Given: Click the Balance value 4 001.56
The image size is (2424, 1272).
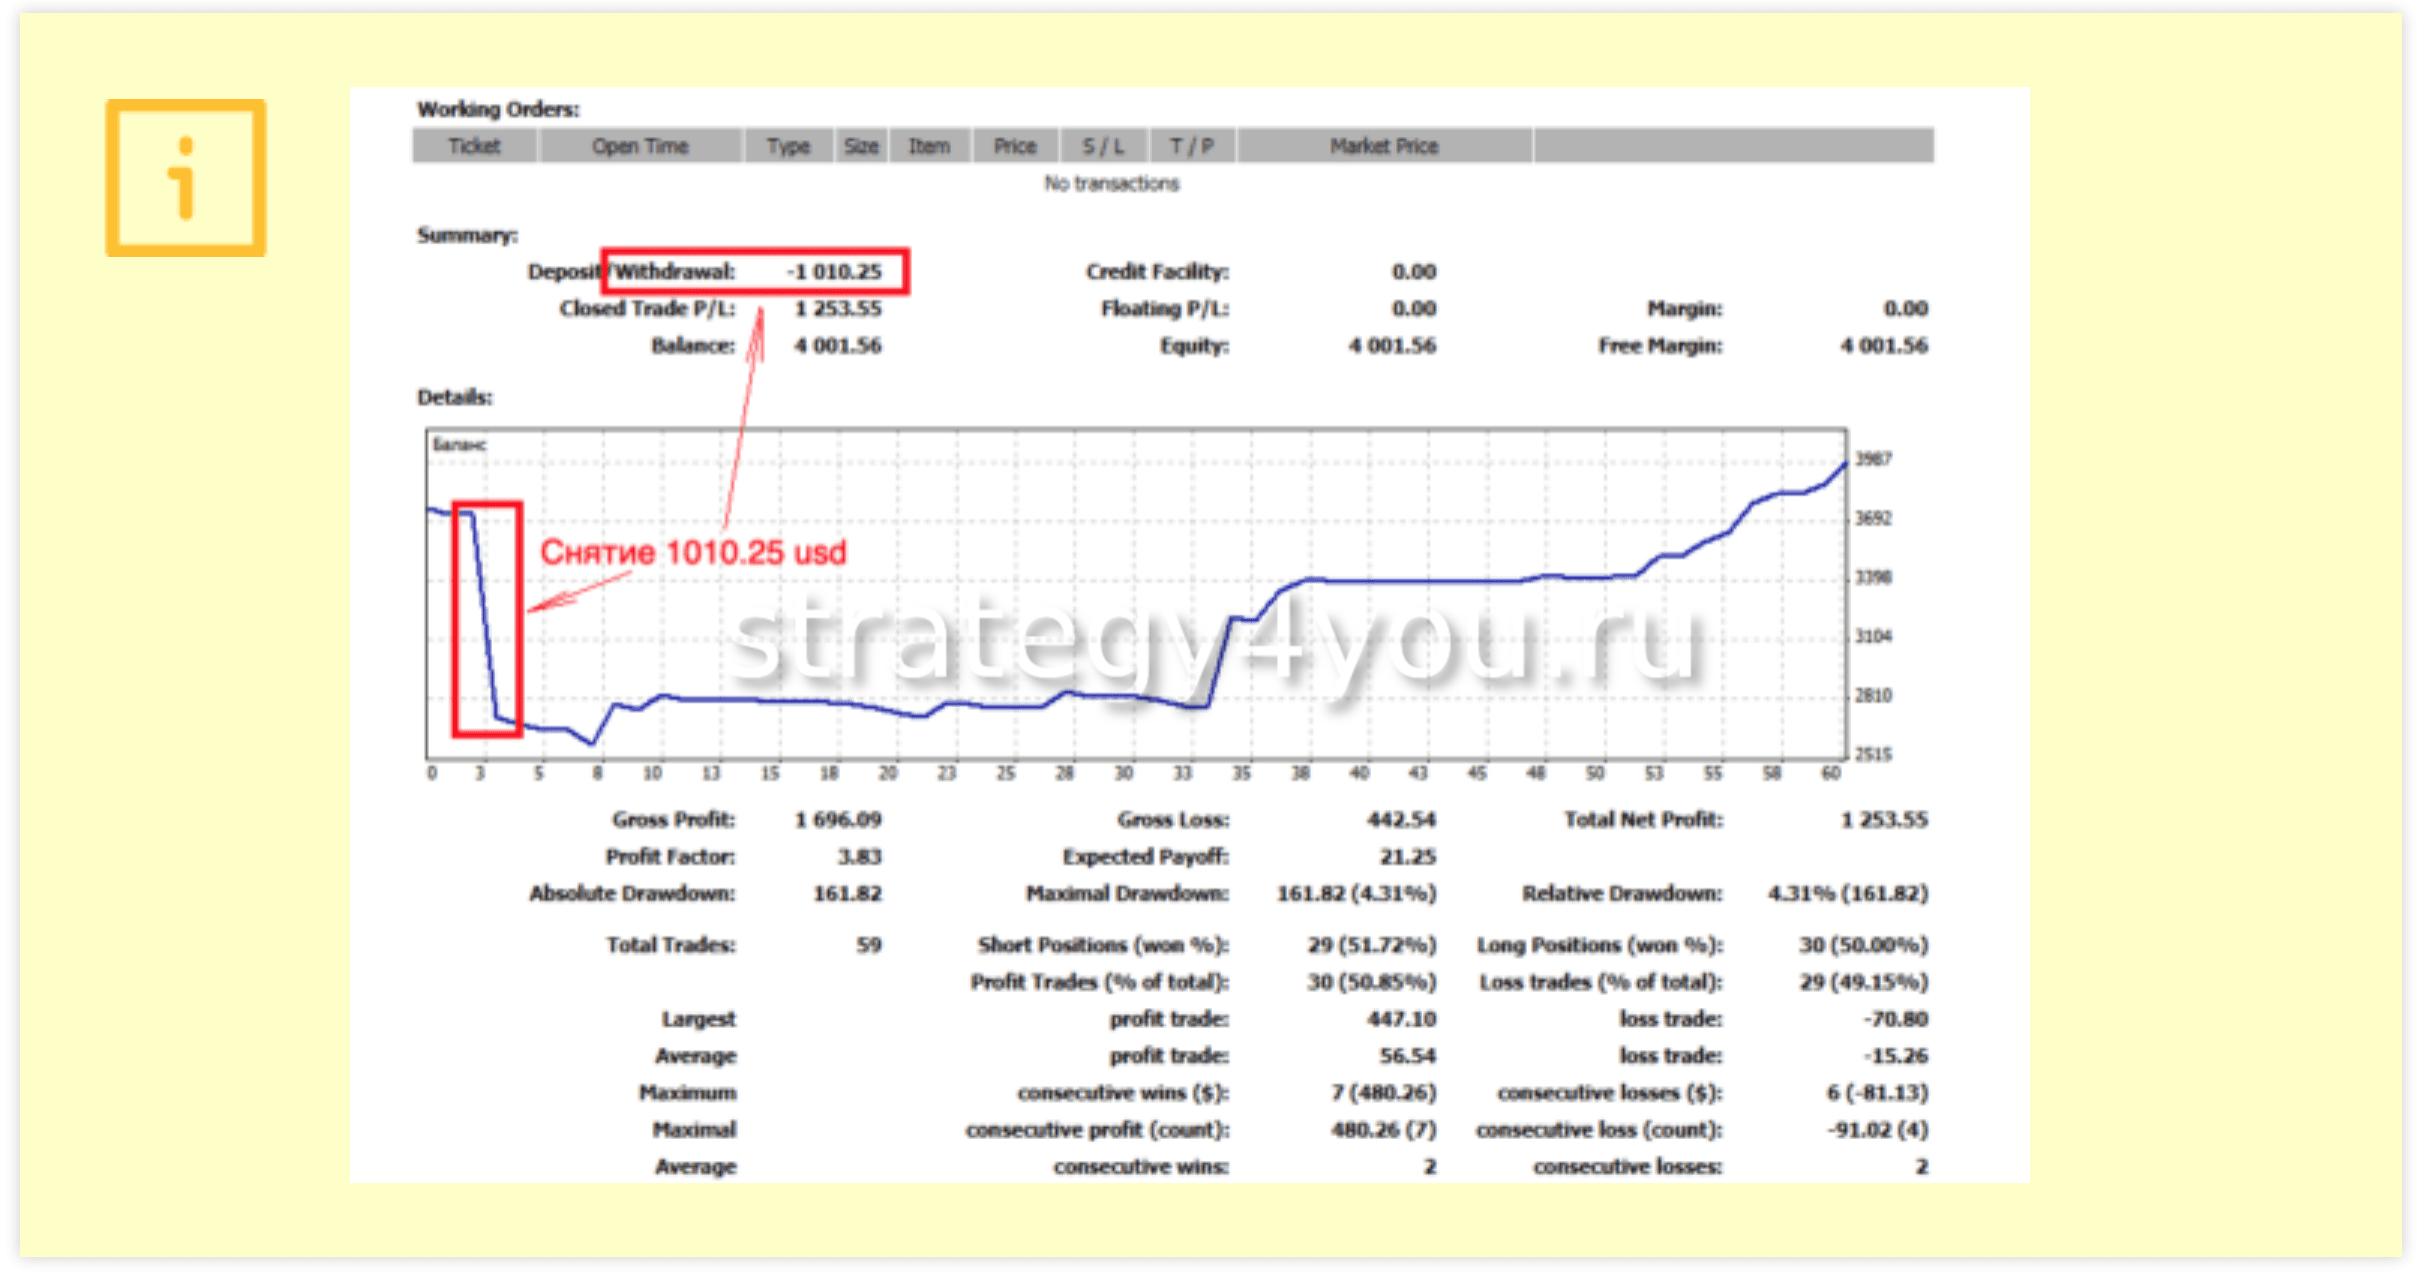Looking at the screenshot, I should [838, 346].
